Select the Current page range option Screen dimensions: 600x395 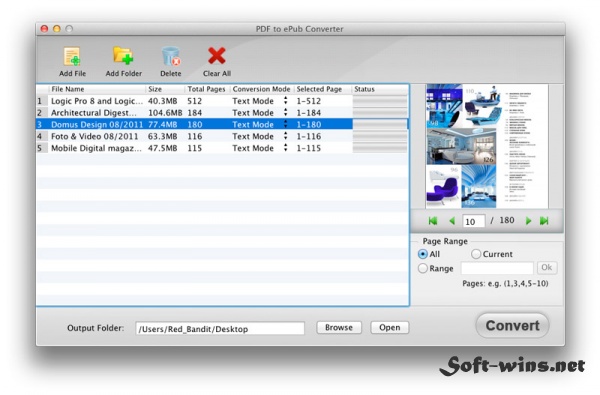[x=476, y=254]
